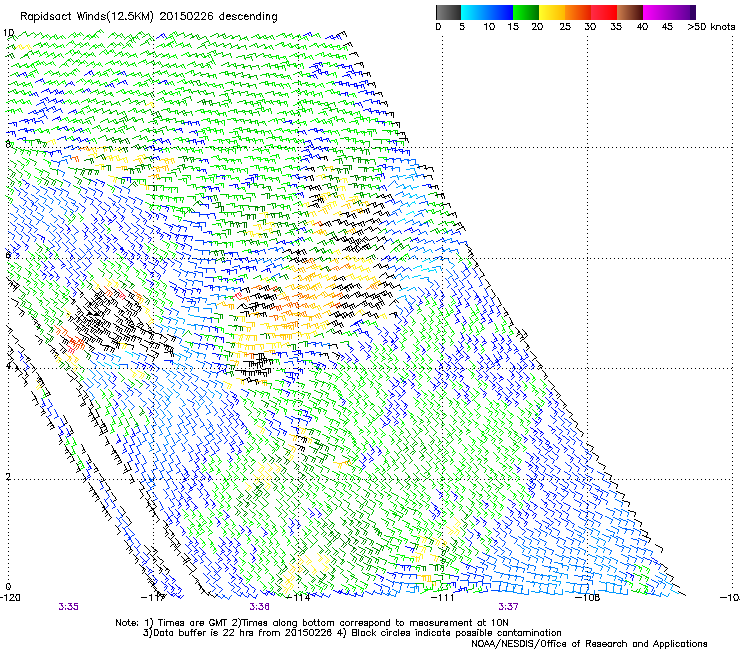
Task: Click the 'Data buffer is 22 hrs' note line
Action: pos(352,633)
